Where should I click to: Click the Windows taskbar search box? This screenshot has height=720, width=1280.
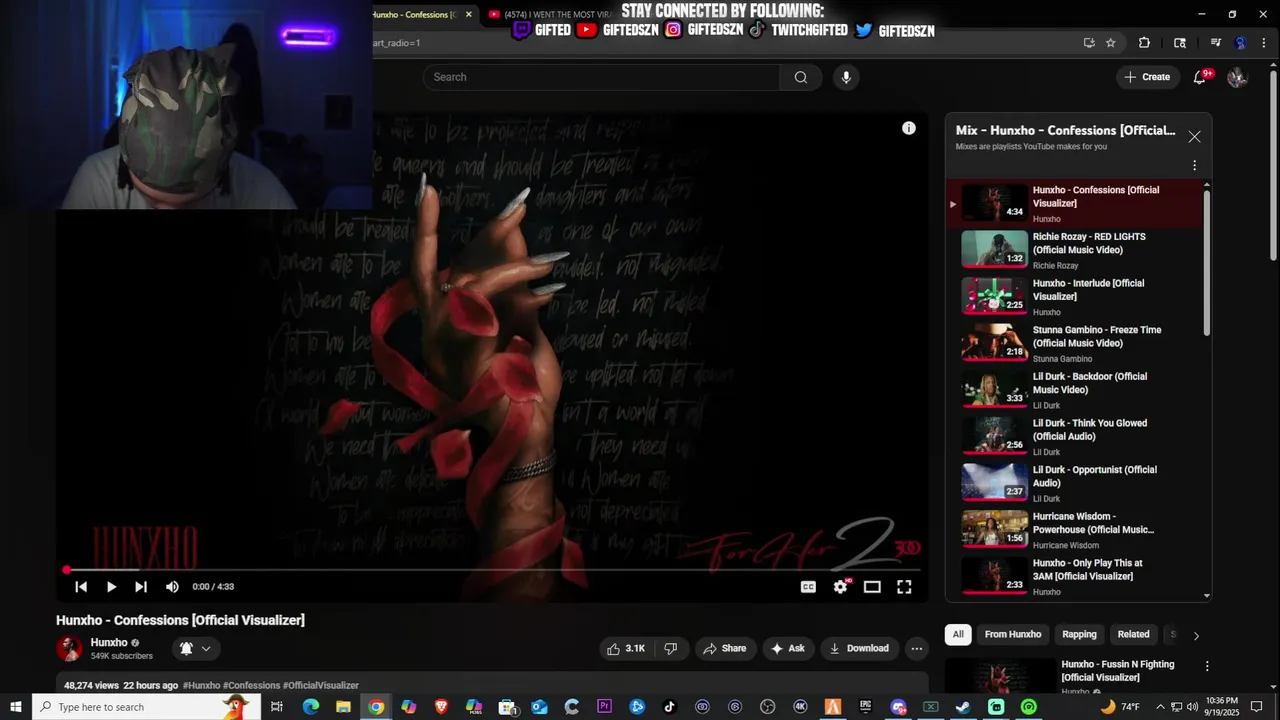[146, 707]
